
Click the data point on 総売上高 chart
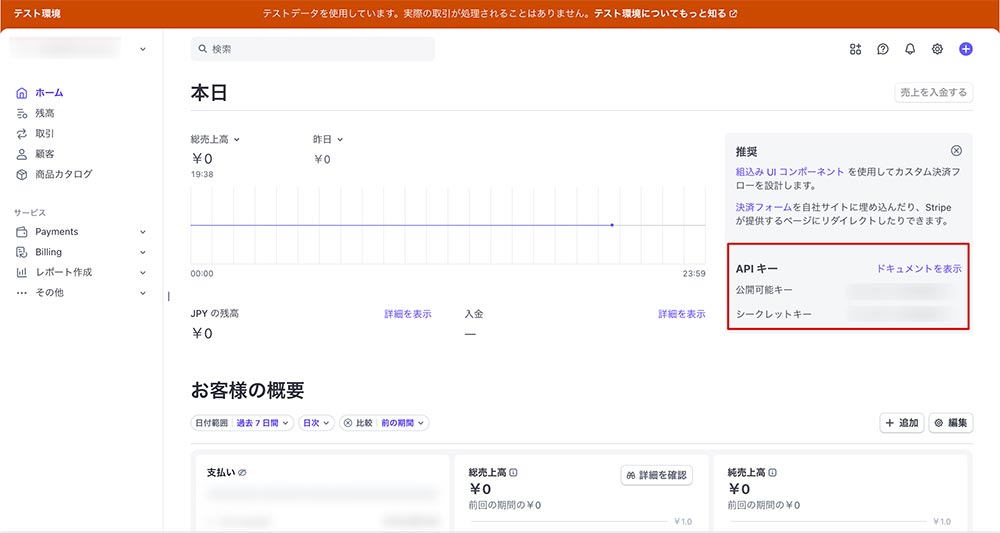click(612, 225)
